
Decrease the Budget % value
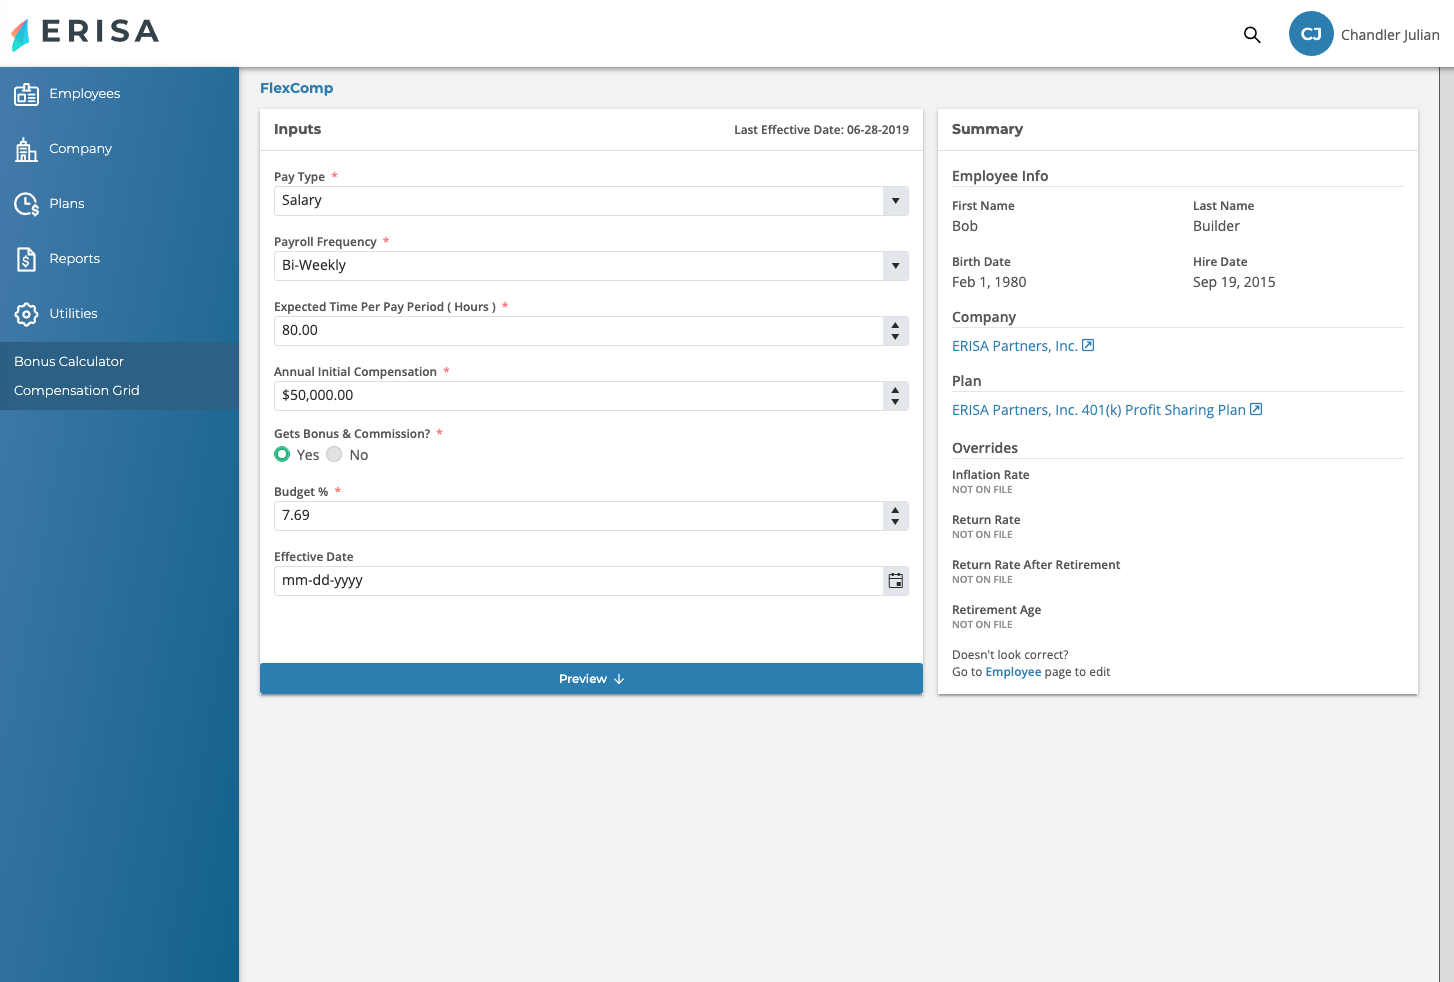[x=896, y=522]
